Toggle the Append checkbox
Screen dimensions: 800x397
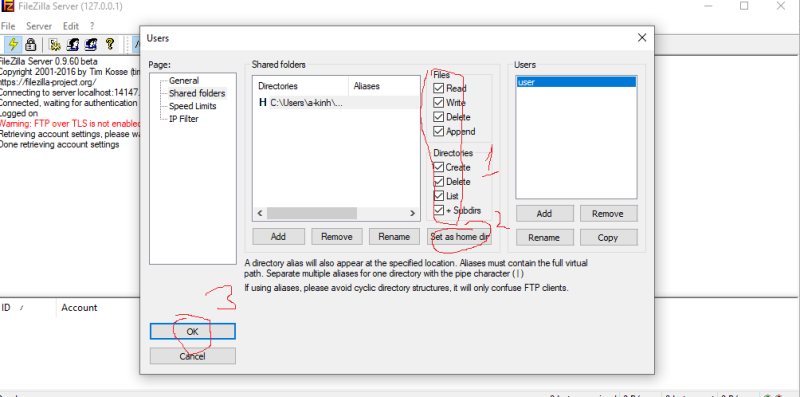[x=438, y=131]
